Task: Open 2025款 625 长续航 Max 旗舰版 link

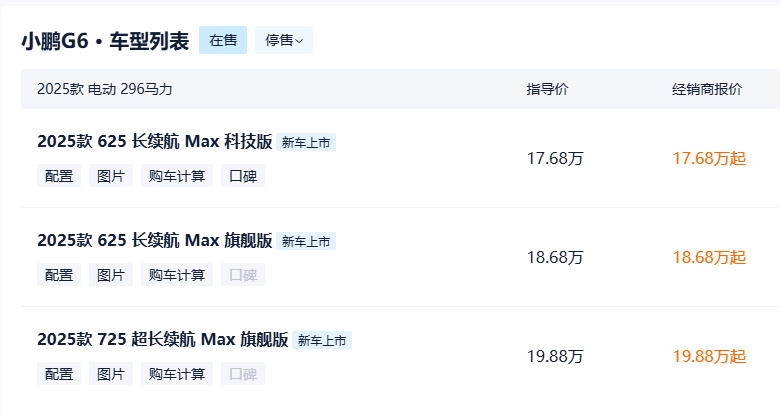Action: pyautogui.click(x=154, y=241)
